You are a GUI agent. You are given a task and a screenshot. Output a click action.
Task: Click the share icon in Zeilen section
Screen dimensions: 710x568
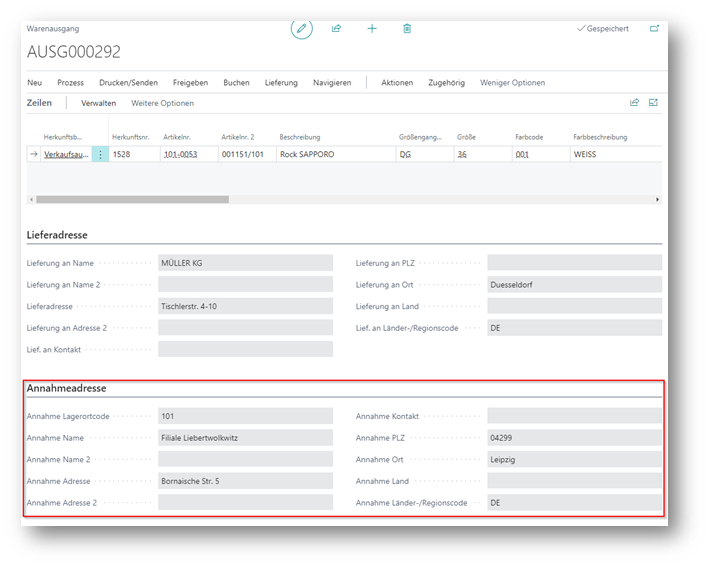click(634, 102)
